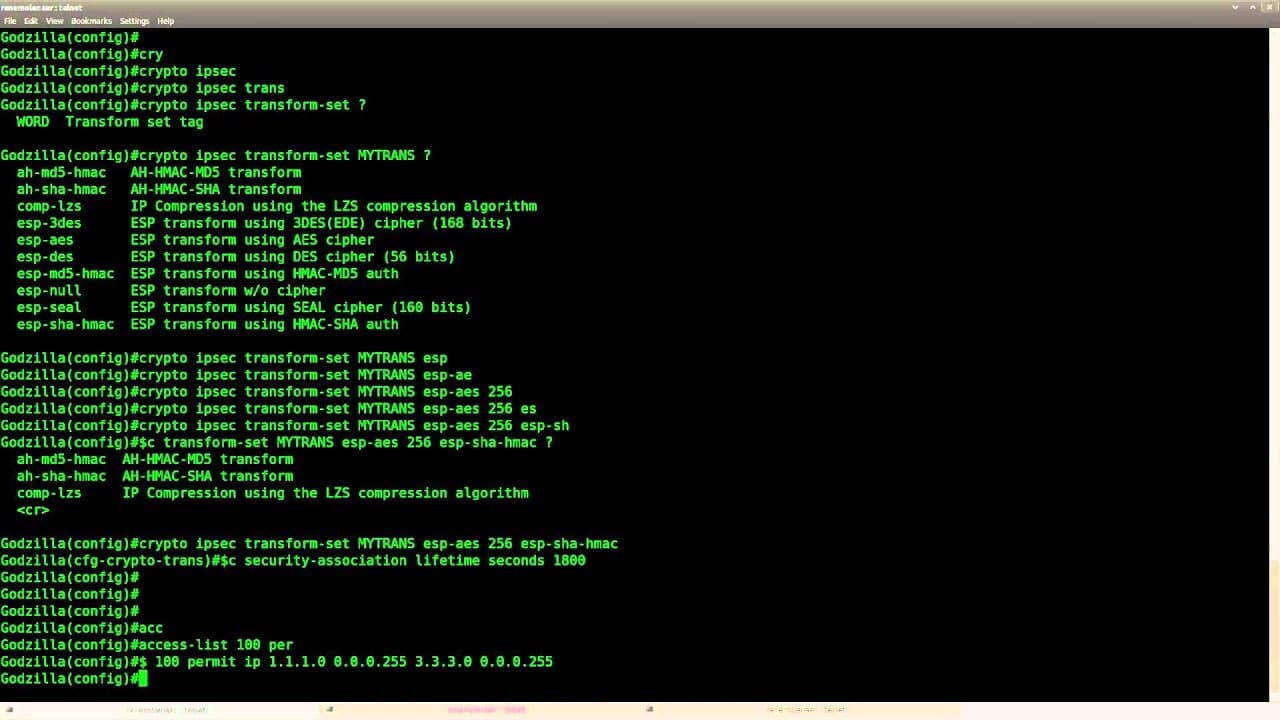This screenshot has height=720, width=1280.
Task: Open the Help menu
Action: [x=166, y=21]
